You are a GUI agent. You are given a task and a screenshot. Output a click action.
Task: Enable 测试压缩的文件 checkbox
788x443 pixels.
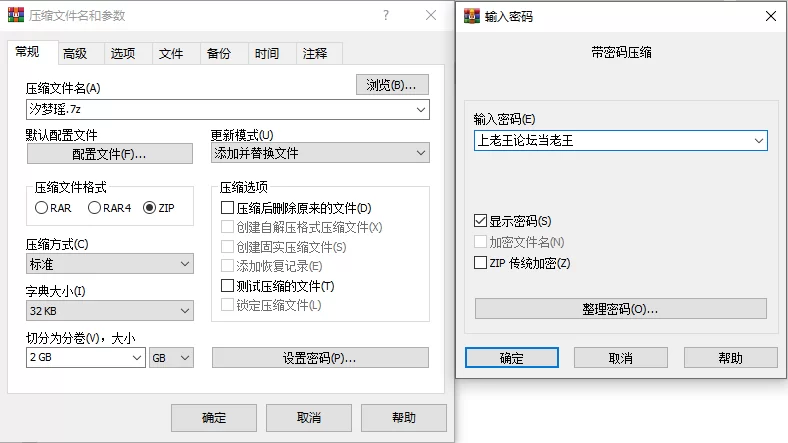point(227,286)
